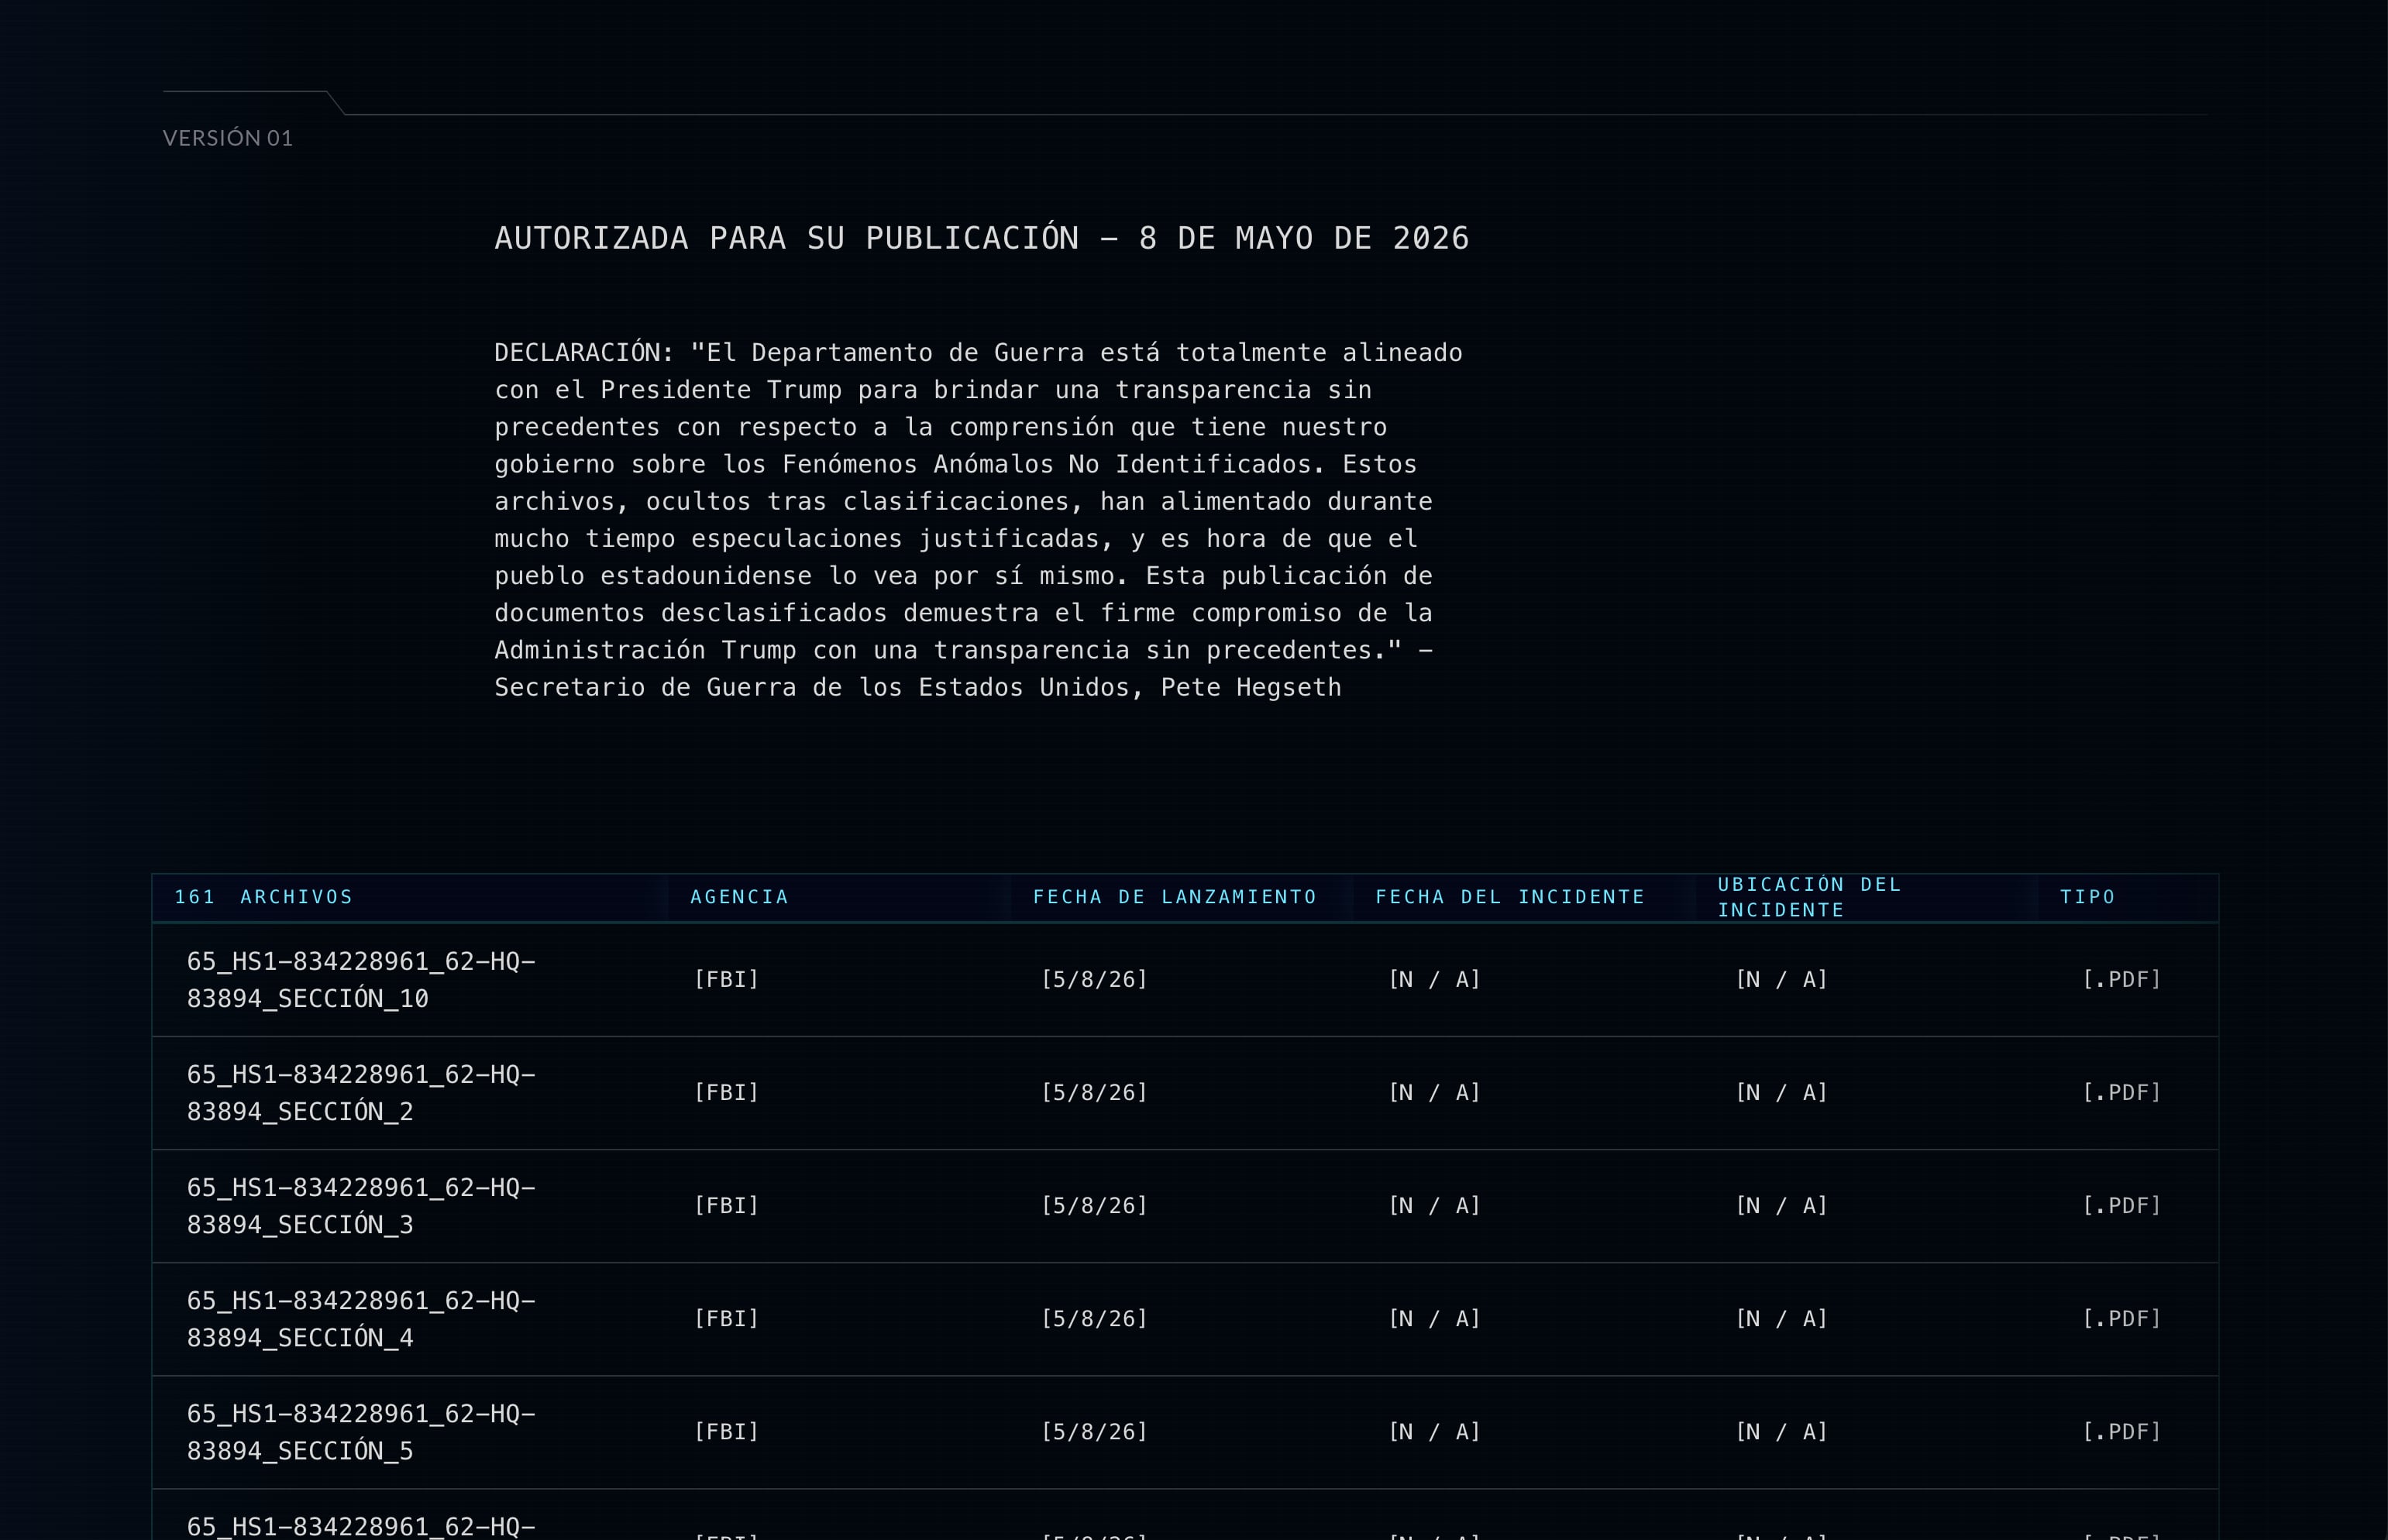Click incident location '[N / A]' in SECCIÓN_5 row

coord(1782,1431)
